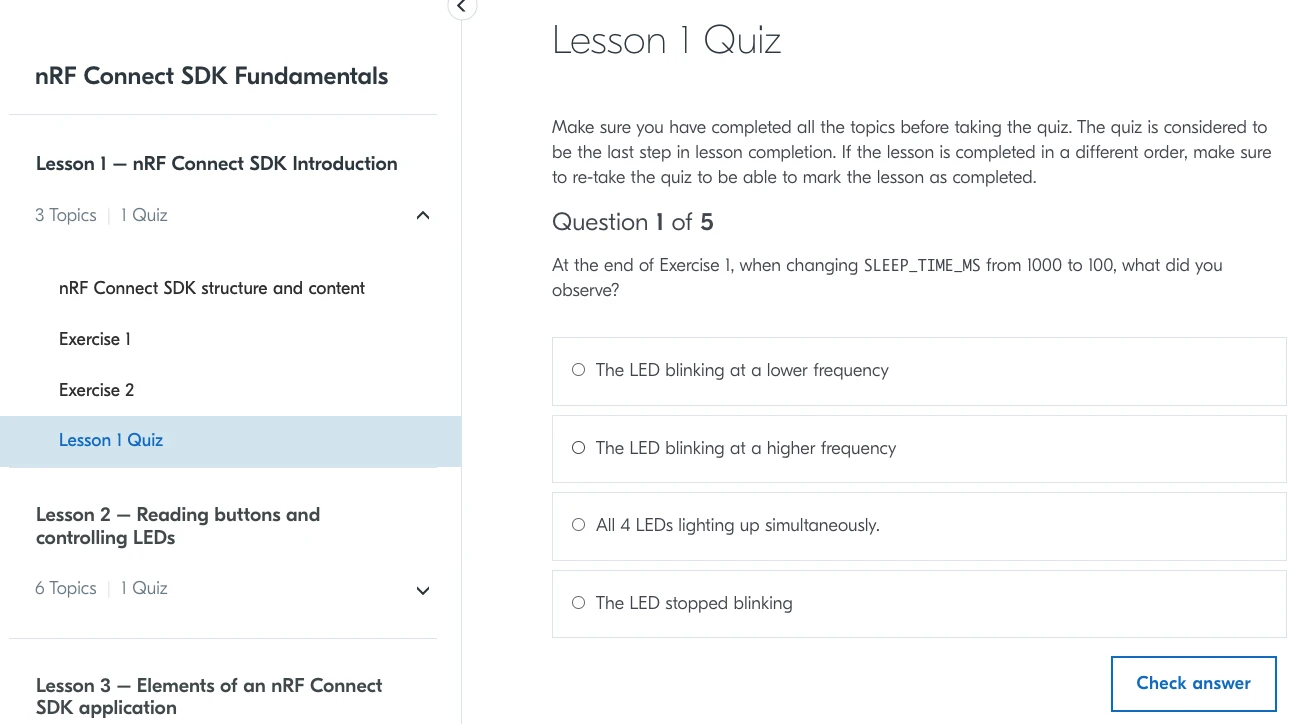Open the "Exercise 1" topic
Screen dimensions: 1290x724
click(x=94, y=339)
